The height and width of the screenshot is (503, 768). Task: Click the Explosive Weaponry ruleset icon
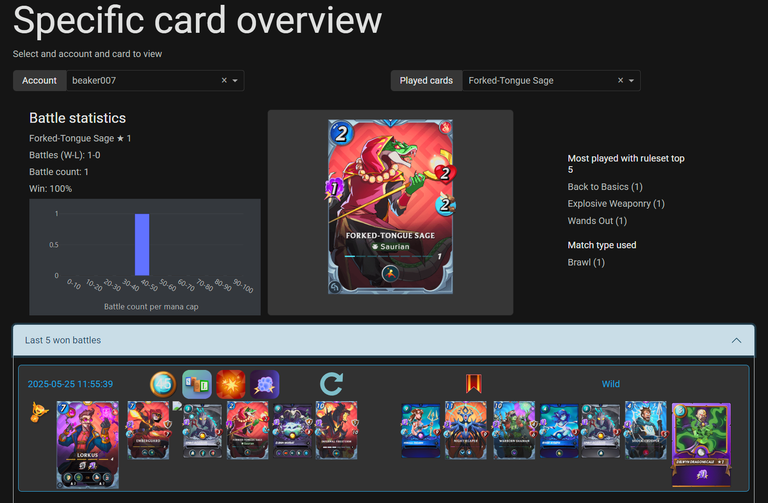click(231, 384)
